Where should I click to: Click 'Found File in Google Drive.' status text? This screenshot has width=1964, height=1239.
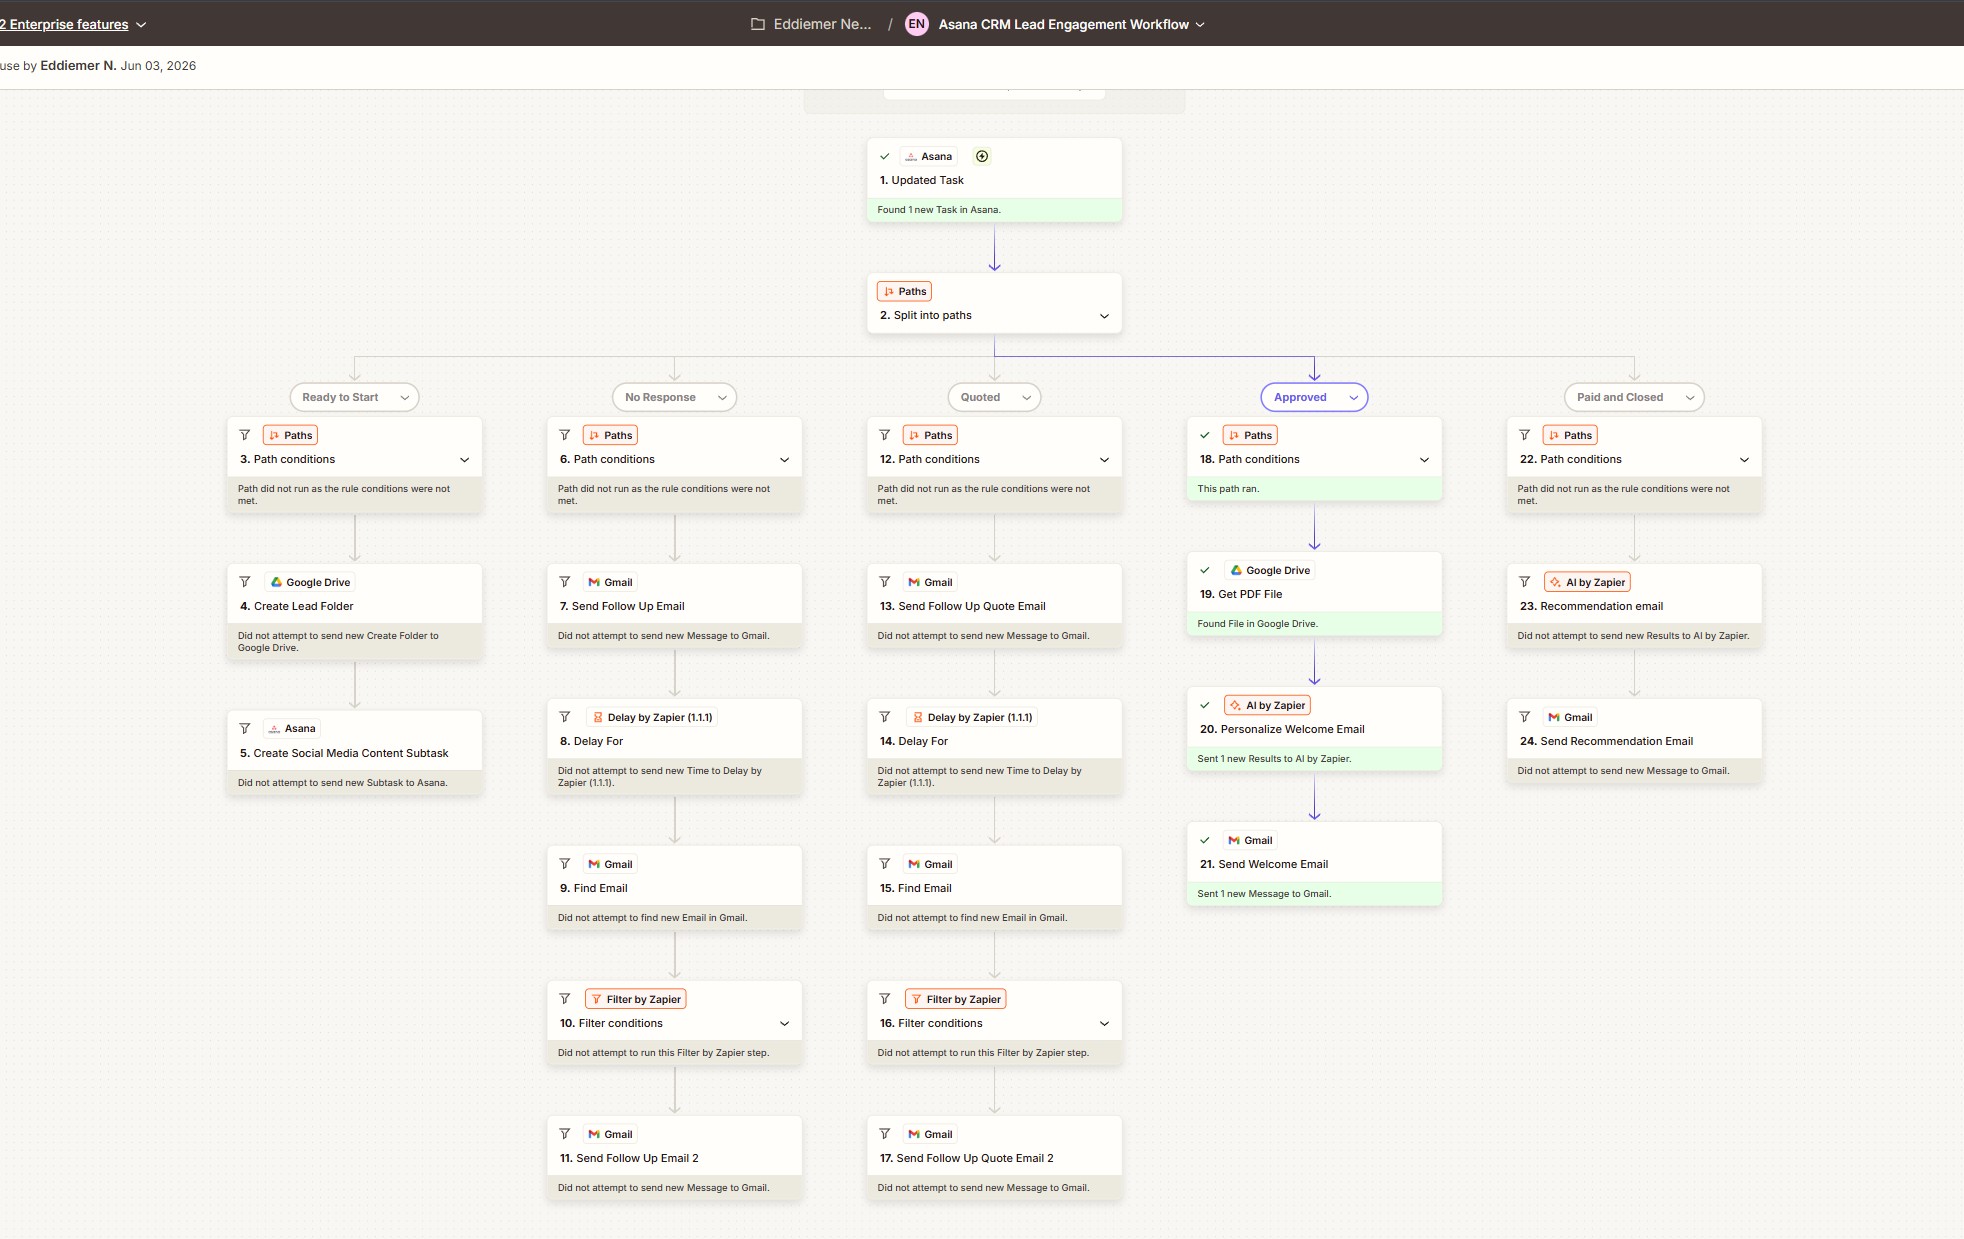[1257, 624]
